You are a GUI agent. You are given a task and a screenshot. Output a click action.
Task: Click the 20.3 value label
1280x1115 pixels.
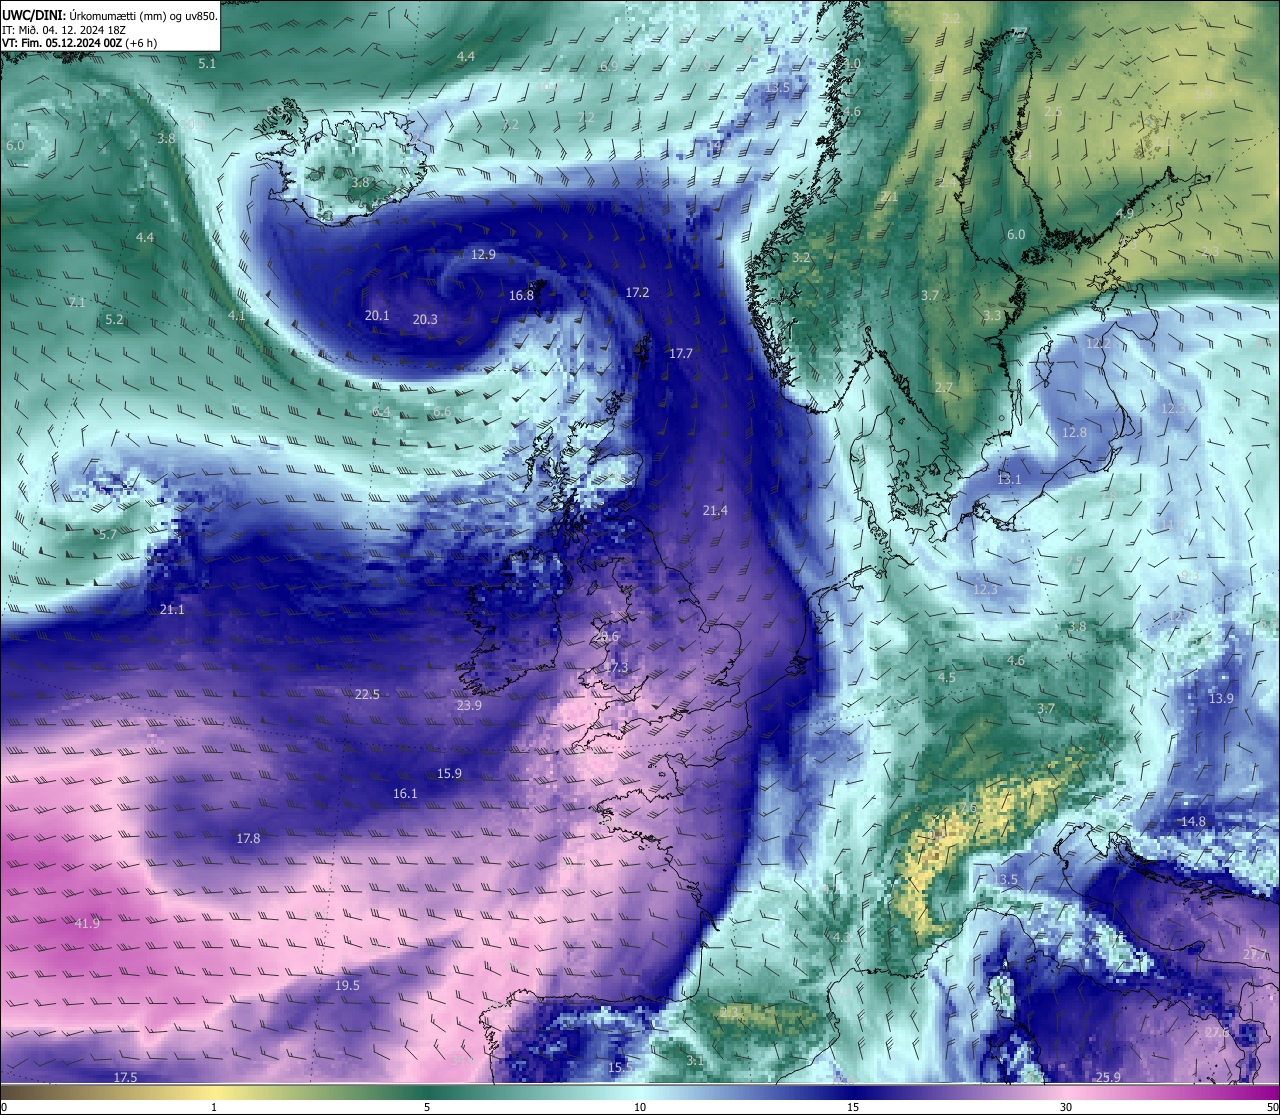[x=425, y=320]
